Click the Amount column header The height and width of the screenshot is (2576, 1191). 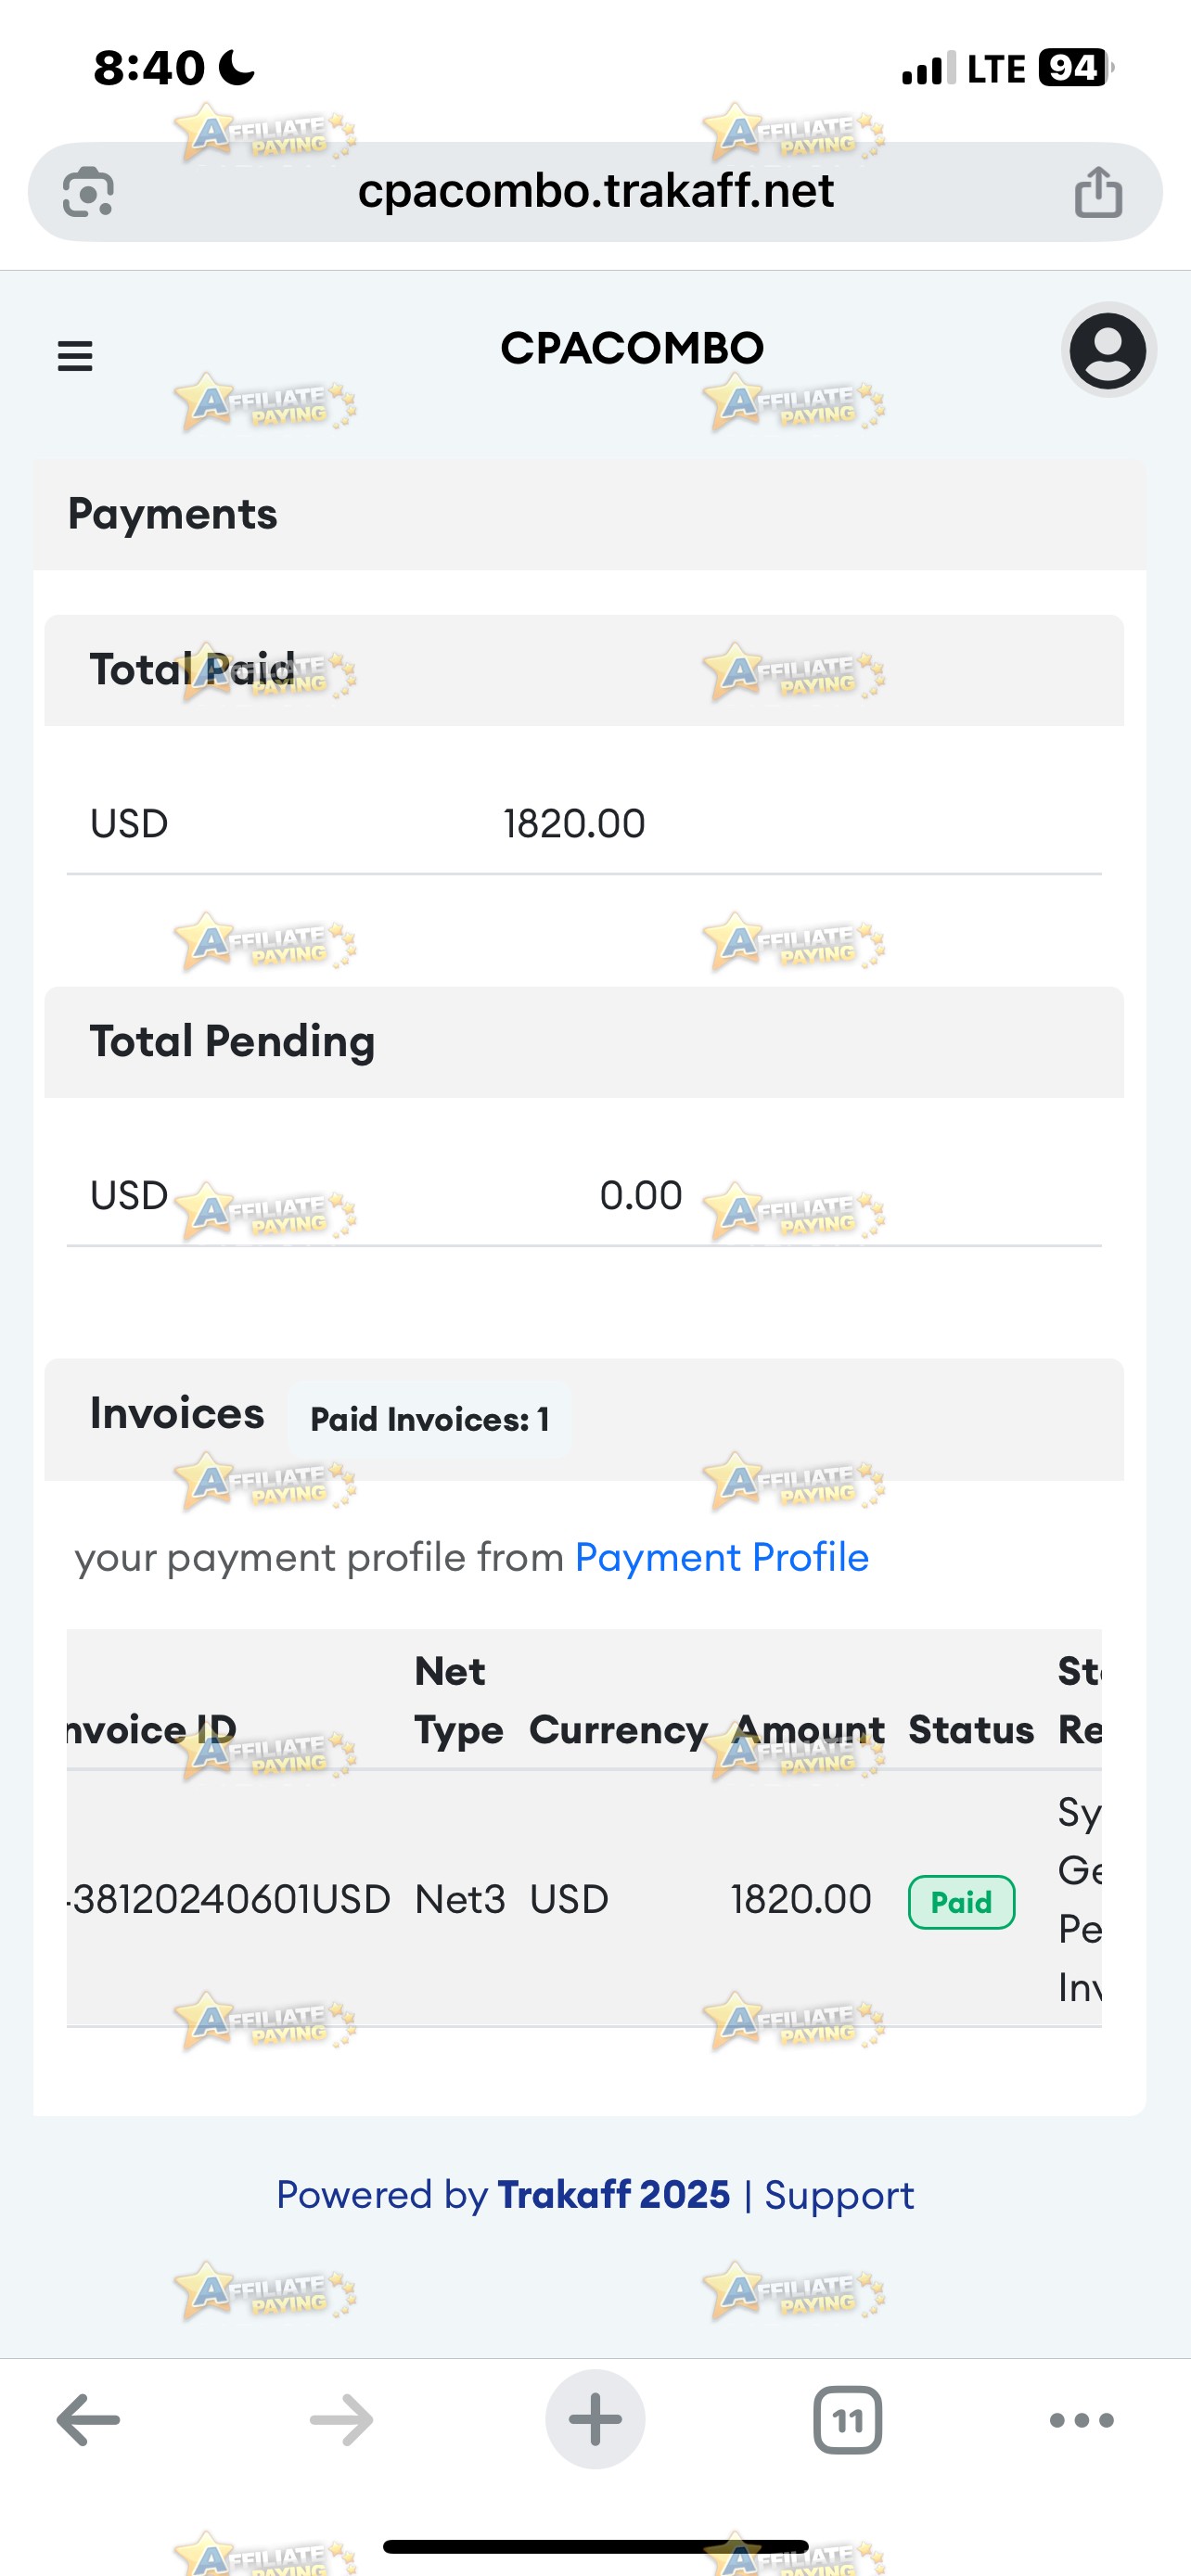tap(809, 1730)
